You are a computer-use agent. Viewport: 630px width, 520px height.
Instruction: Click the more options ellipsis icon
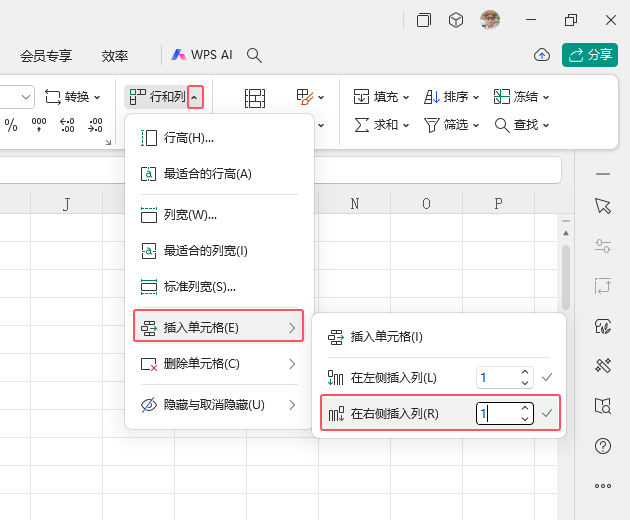(x=603, y=486)
